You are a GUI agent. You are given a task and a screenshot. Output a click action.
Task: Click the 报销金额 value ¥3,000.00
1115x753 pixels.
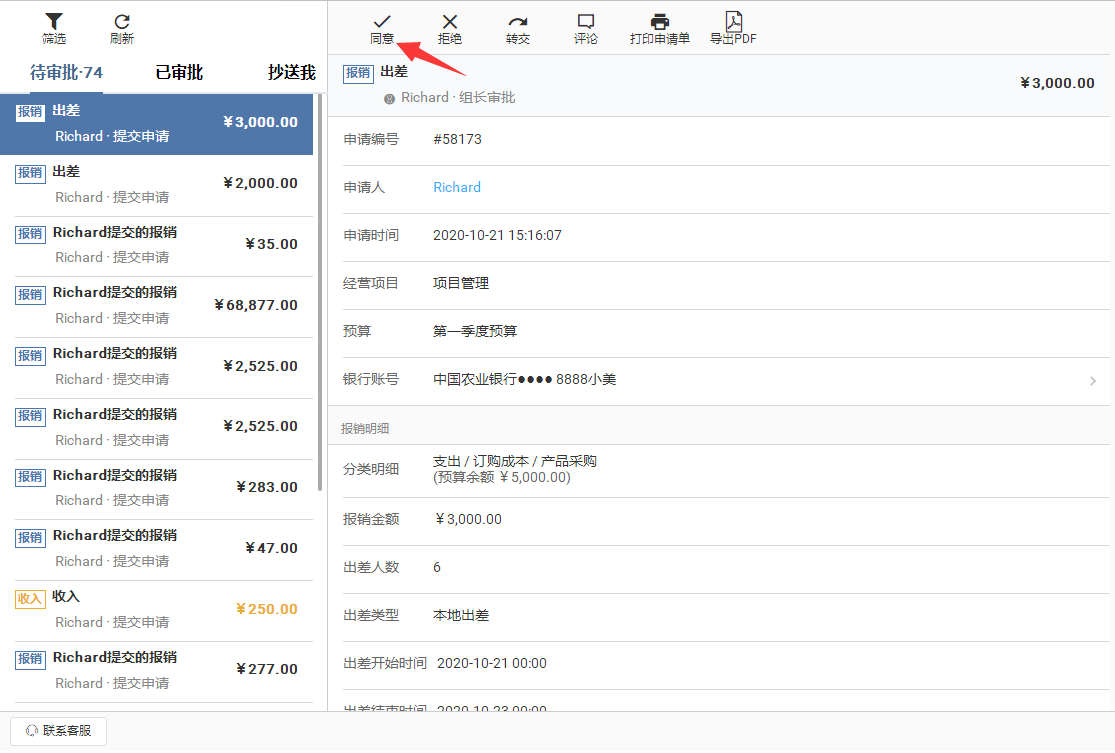[x=467, y=520]
